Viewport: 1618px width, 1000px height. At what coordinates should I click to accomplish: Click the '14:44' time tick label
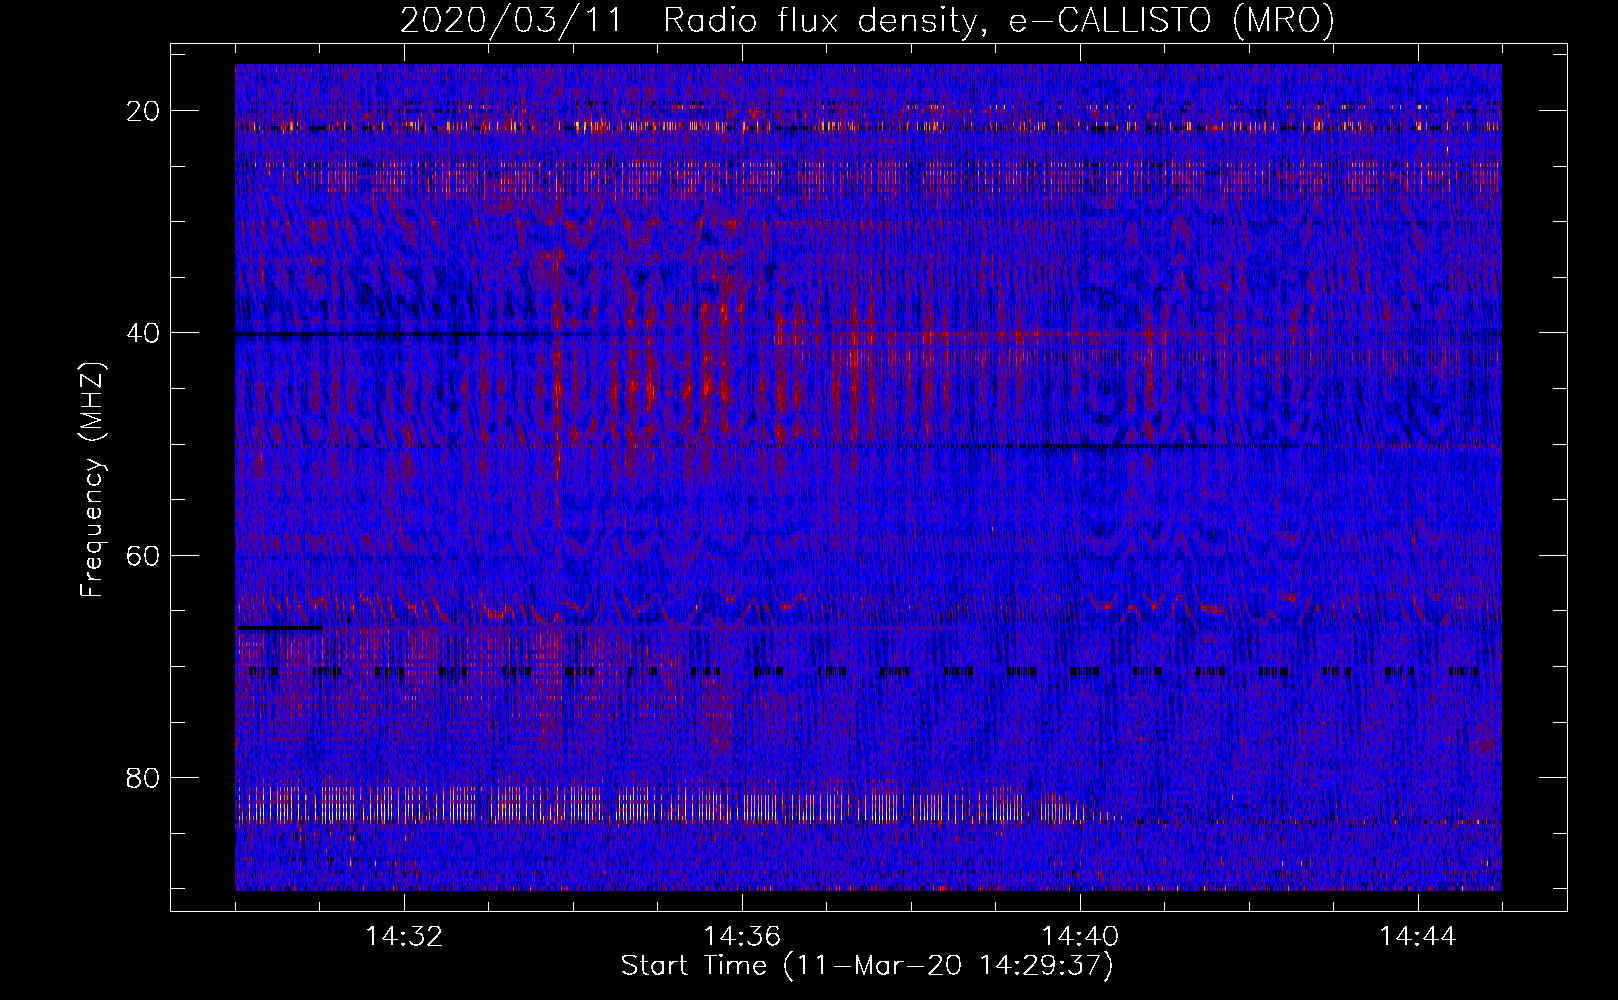tap(1418, 937)
